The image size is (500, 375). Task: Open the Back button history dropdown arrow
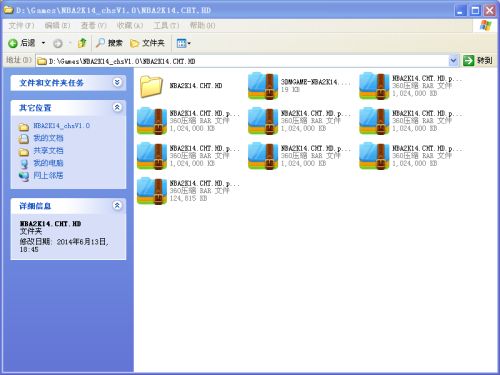click(43, 43)
